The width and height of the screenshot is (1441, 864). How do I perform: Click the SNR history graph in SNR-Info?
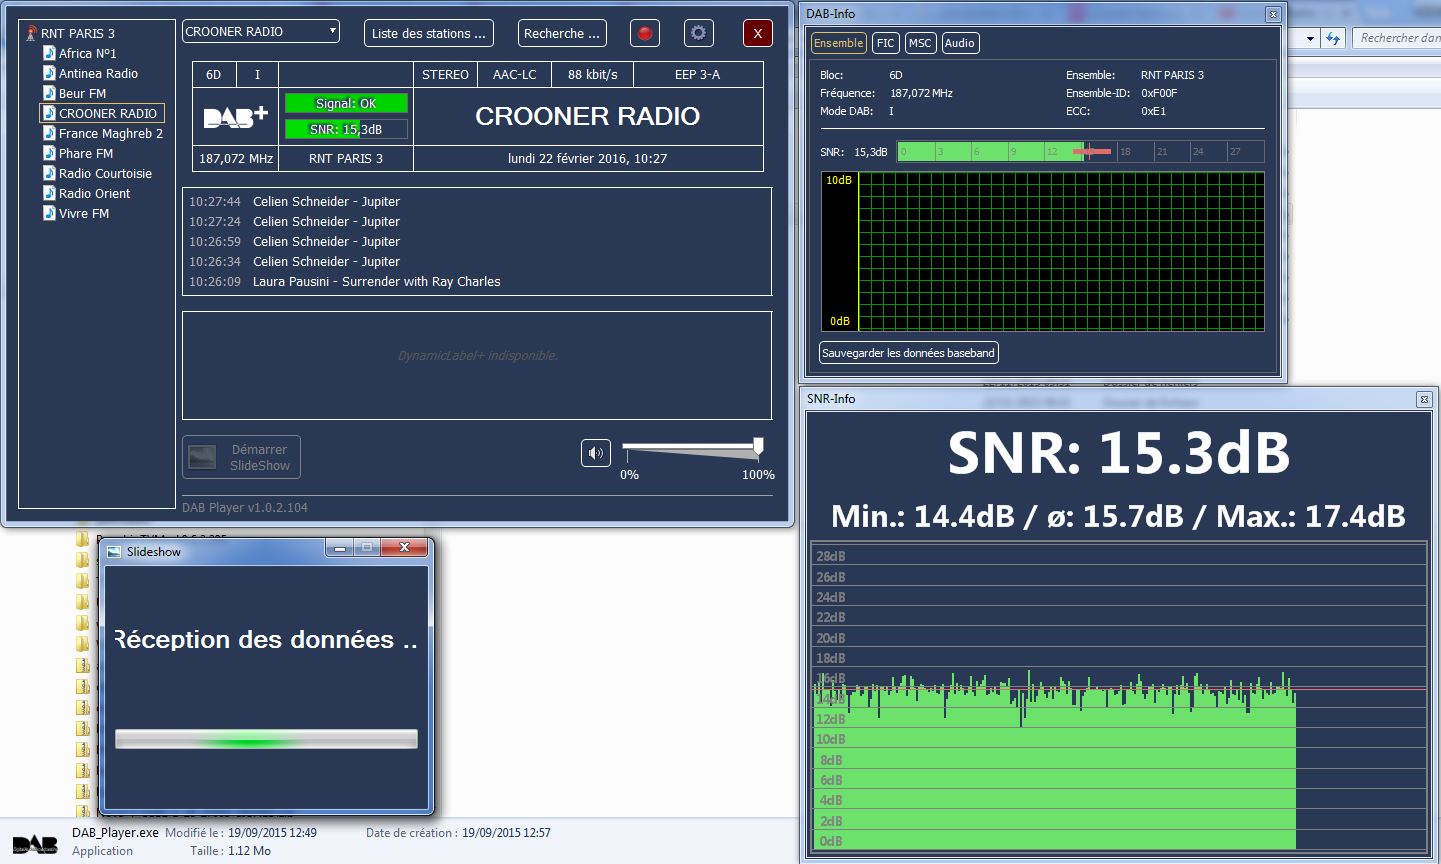coord(1120,697)
